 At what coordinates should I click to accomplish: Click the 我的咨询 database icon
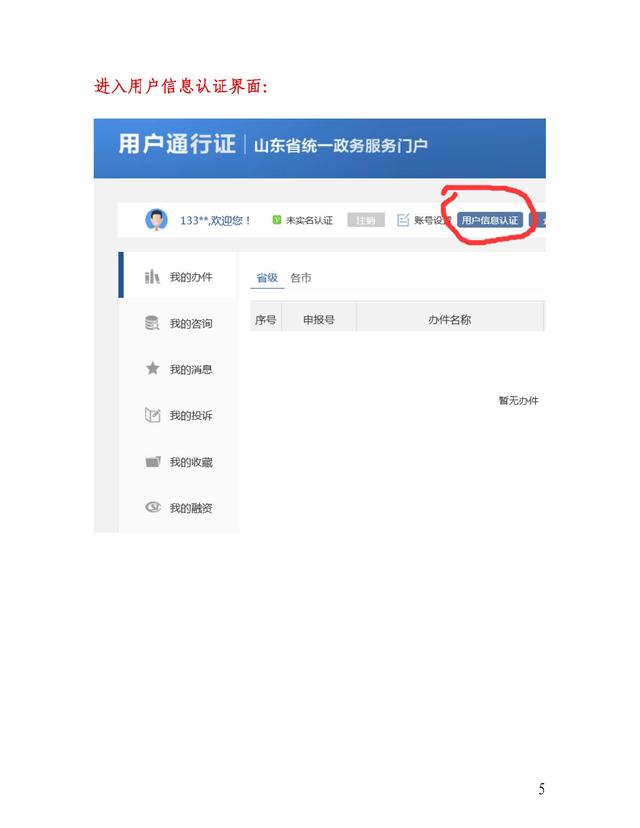click(152, 323)
